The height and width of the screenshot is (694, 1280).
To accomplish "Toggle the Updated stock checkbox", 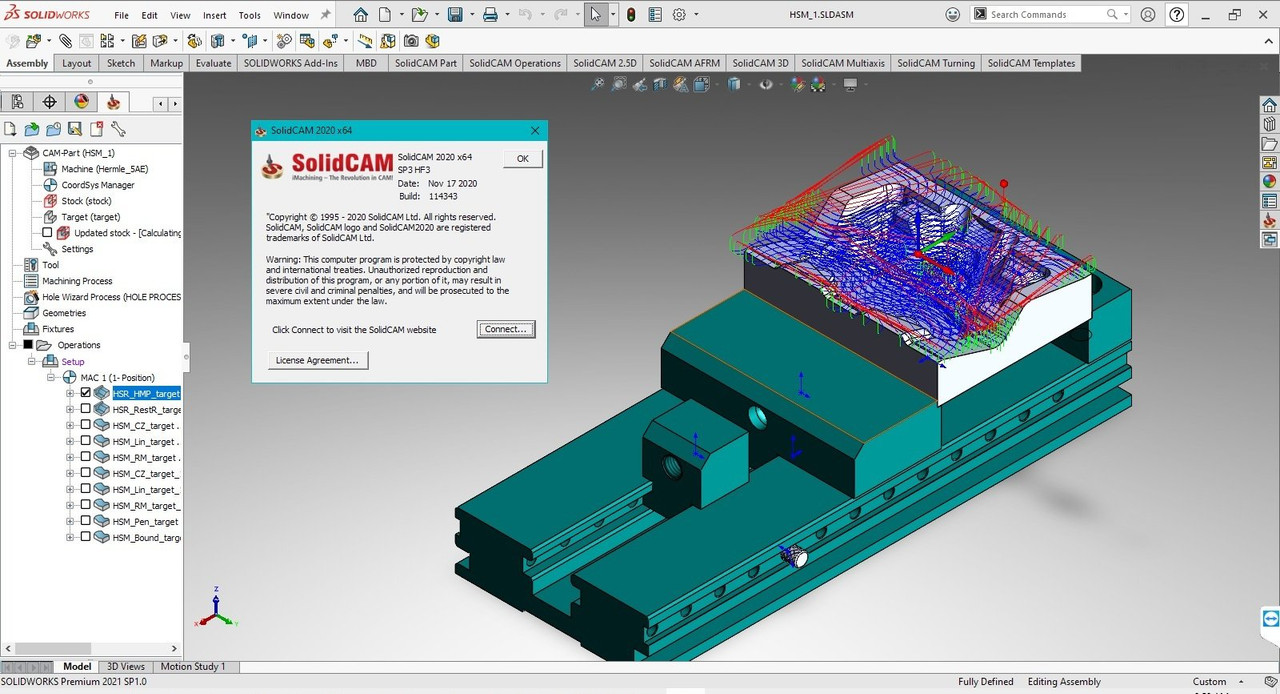I will (47, 233).
